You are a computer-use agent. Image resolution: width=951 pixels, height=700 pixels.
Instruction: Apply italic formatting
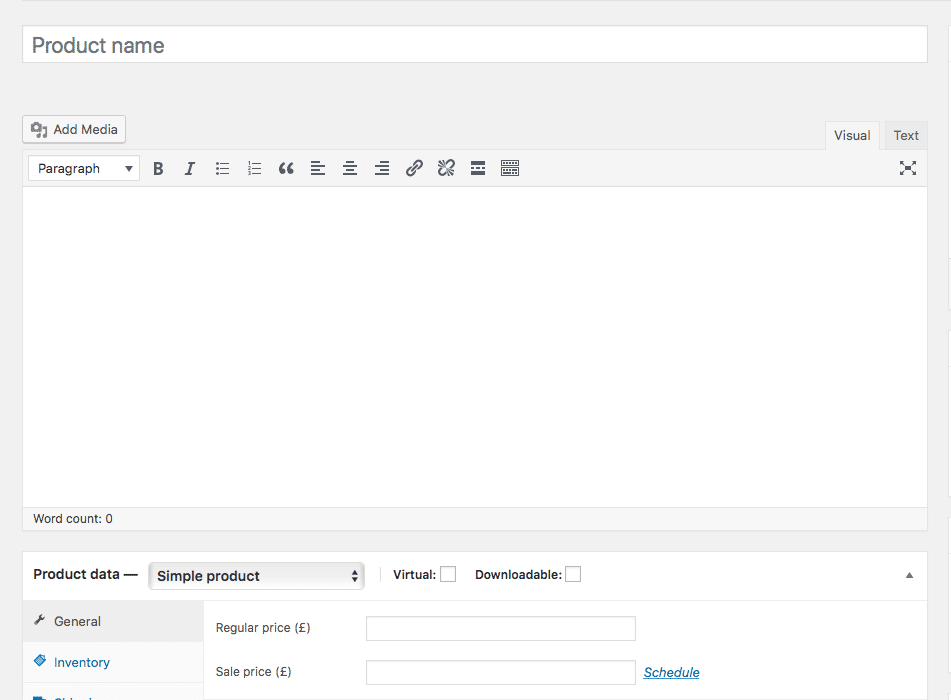coord(190,169)
